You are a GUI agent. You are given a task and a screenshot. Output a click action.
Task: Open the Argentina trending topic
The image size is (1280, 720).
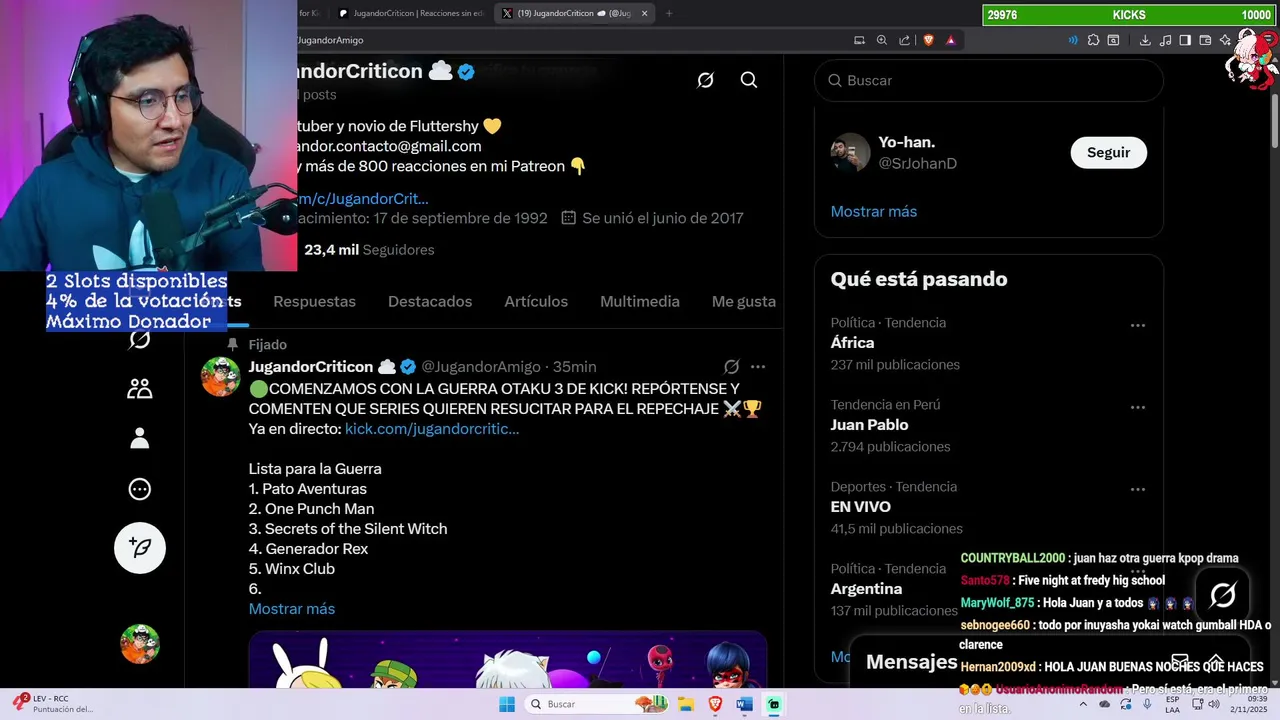coord(866,588)
